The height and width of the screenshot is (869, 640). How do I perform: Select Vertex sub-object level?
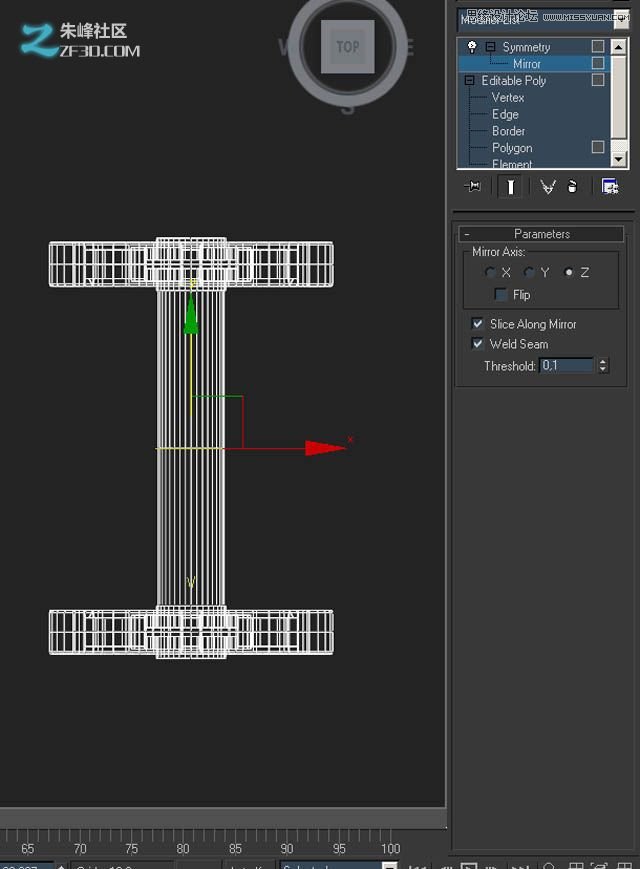(x=508, y=98)
